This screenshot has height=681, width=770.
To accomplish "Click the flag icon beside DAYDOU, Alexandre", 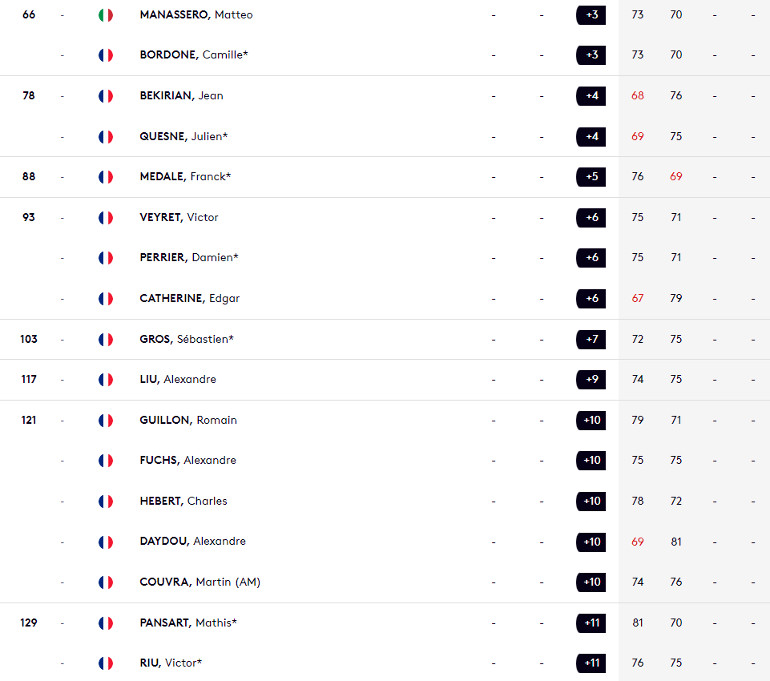I will pos(106,542).
